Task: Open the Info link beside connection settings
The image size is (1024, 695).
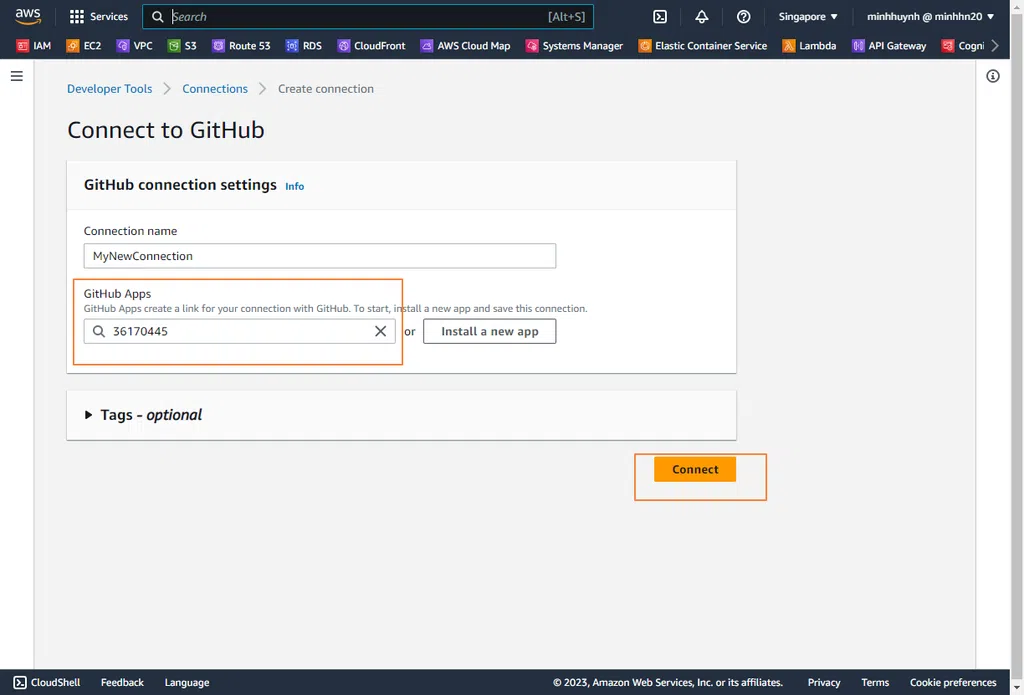Action: click(x=294, y=186)
